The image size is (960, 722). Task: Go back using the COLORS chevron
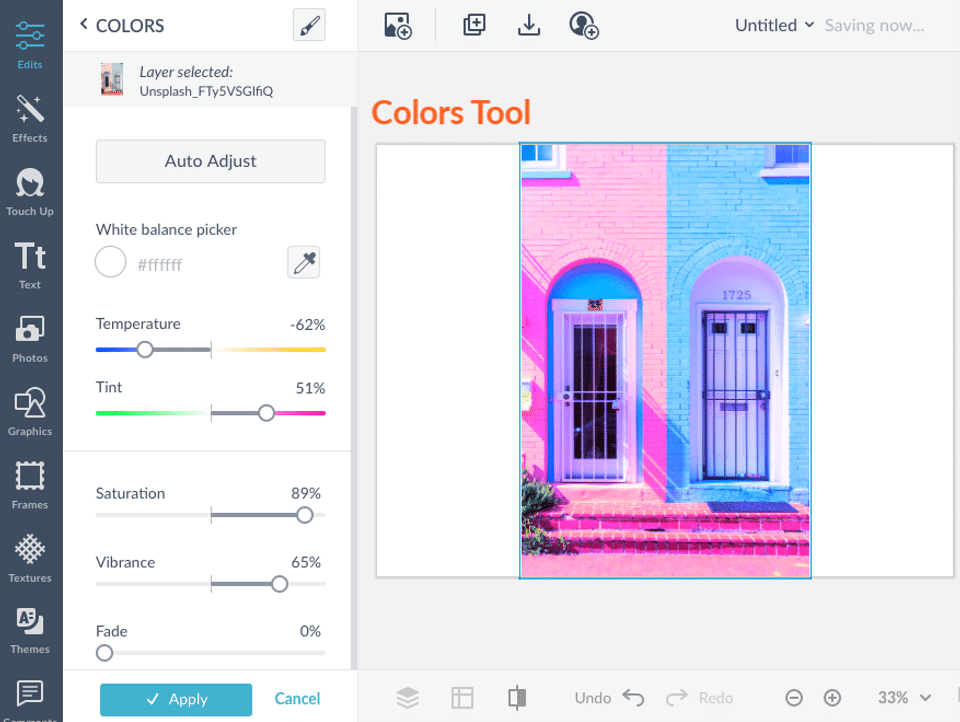coord(84,24)
